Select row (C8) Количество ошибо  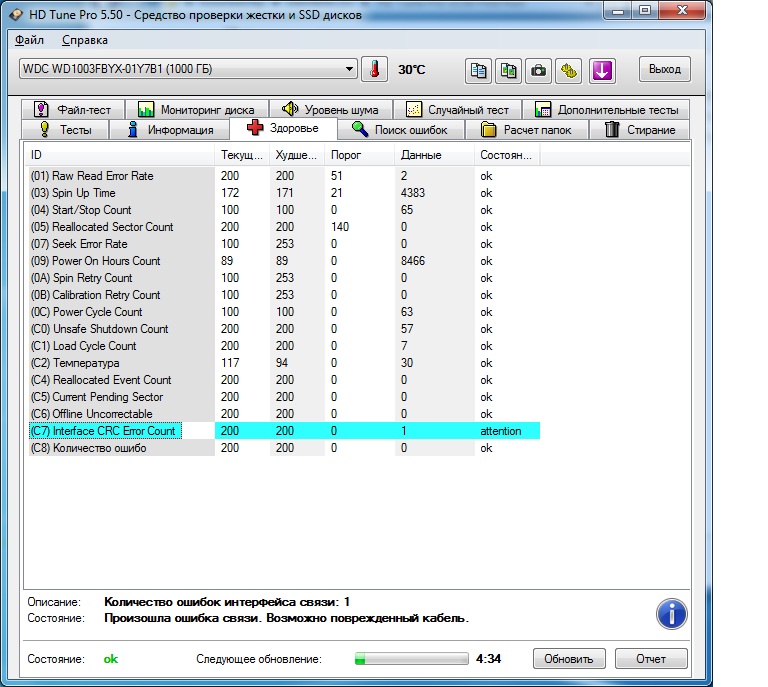(284, 448)
